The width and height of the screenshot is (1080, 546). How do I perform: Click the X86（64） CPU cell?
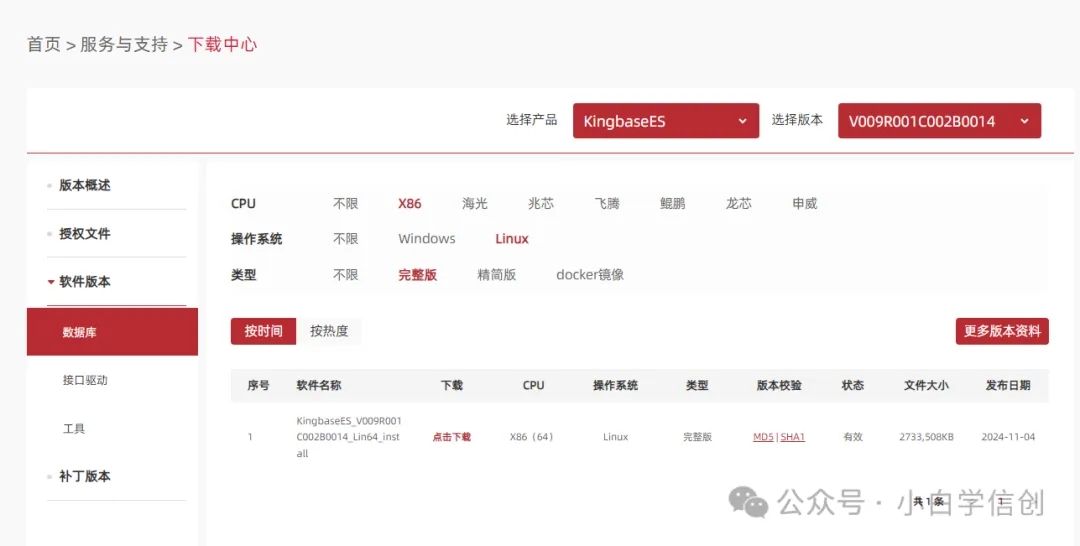[532, 437]
